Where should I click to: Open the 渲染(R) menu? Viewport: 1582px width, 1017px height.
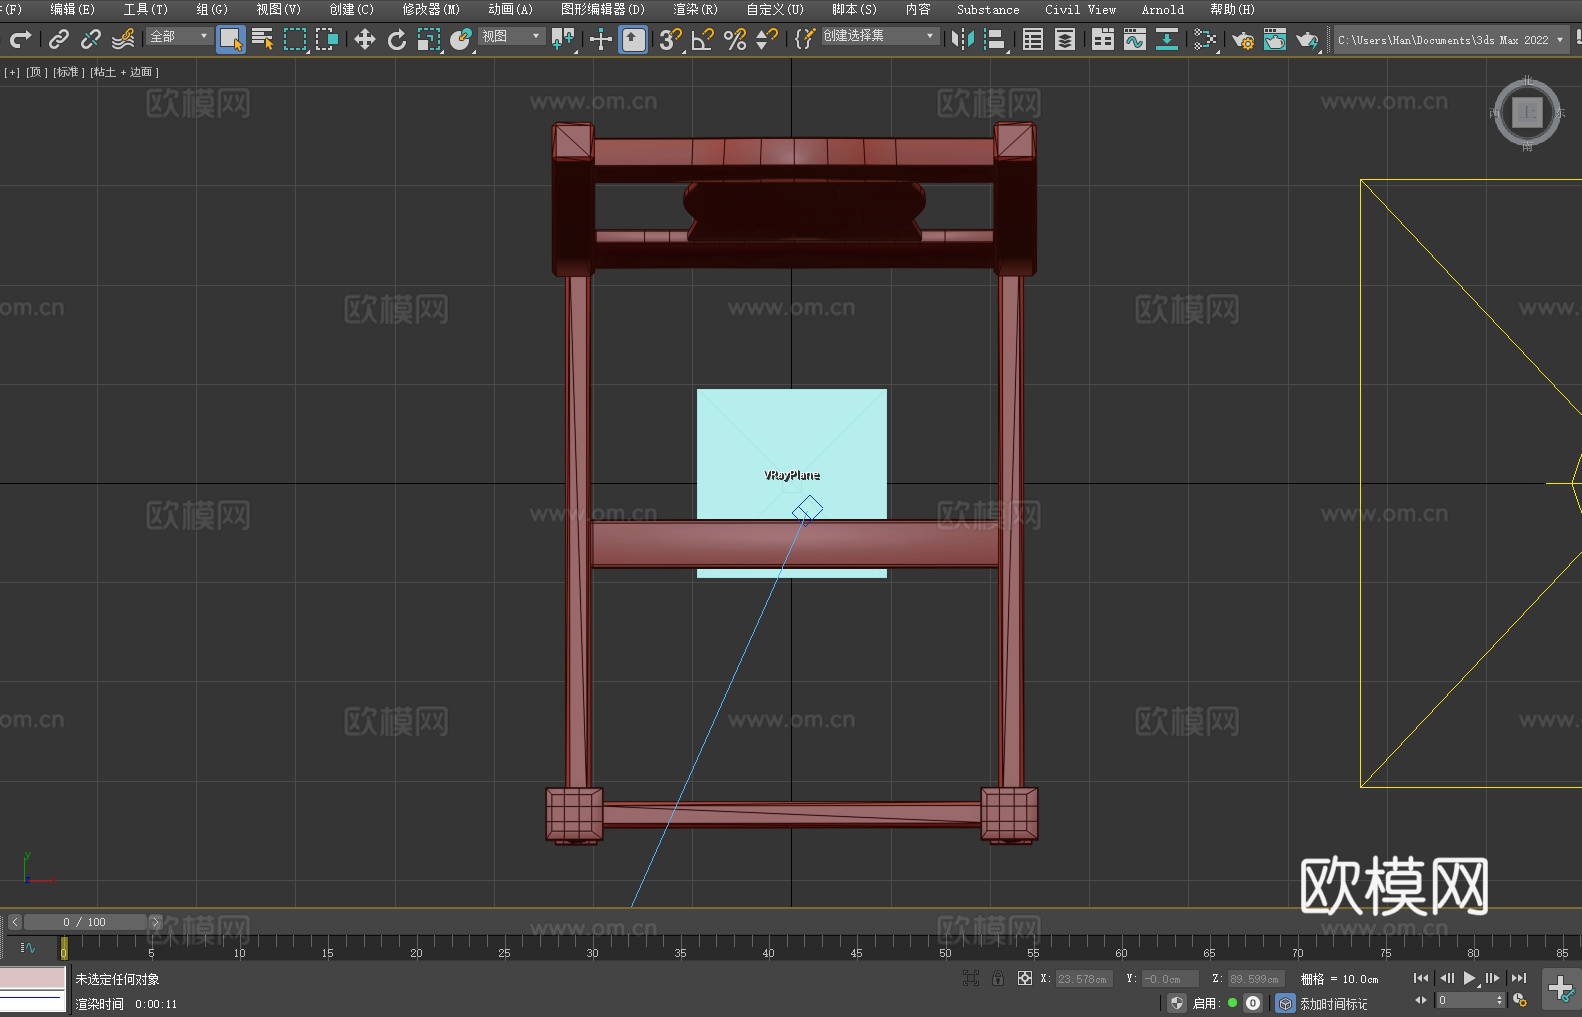coord(695,9)
